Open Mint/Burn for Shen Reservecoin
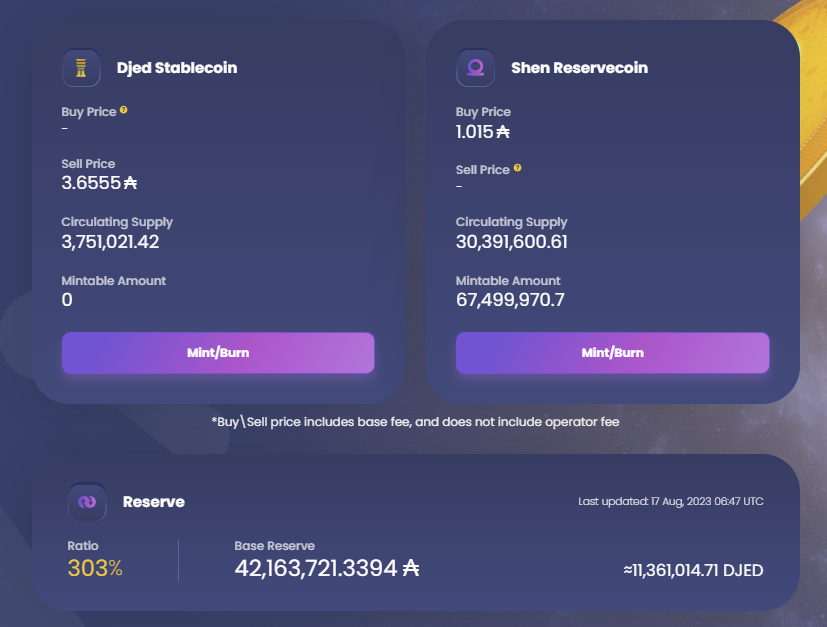 tap(612, 353)
